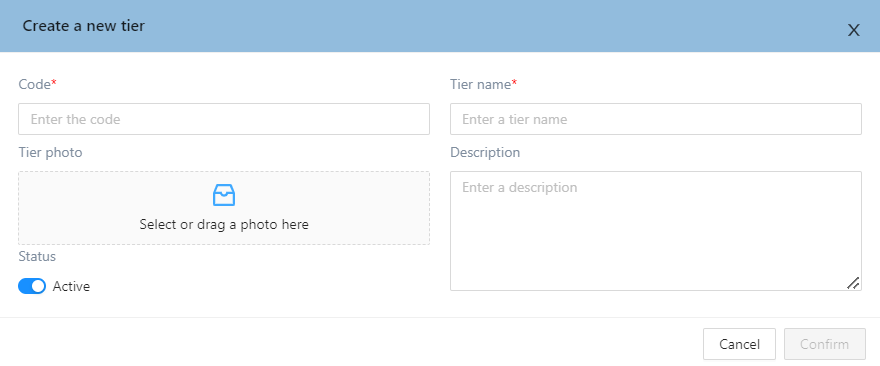This screenshot has height=366, width=880.
Task: Click "Select or drag a photo here" text
Action: click(x=224, y=225)
